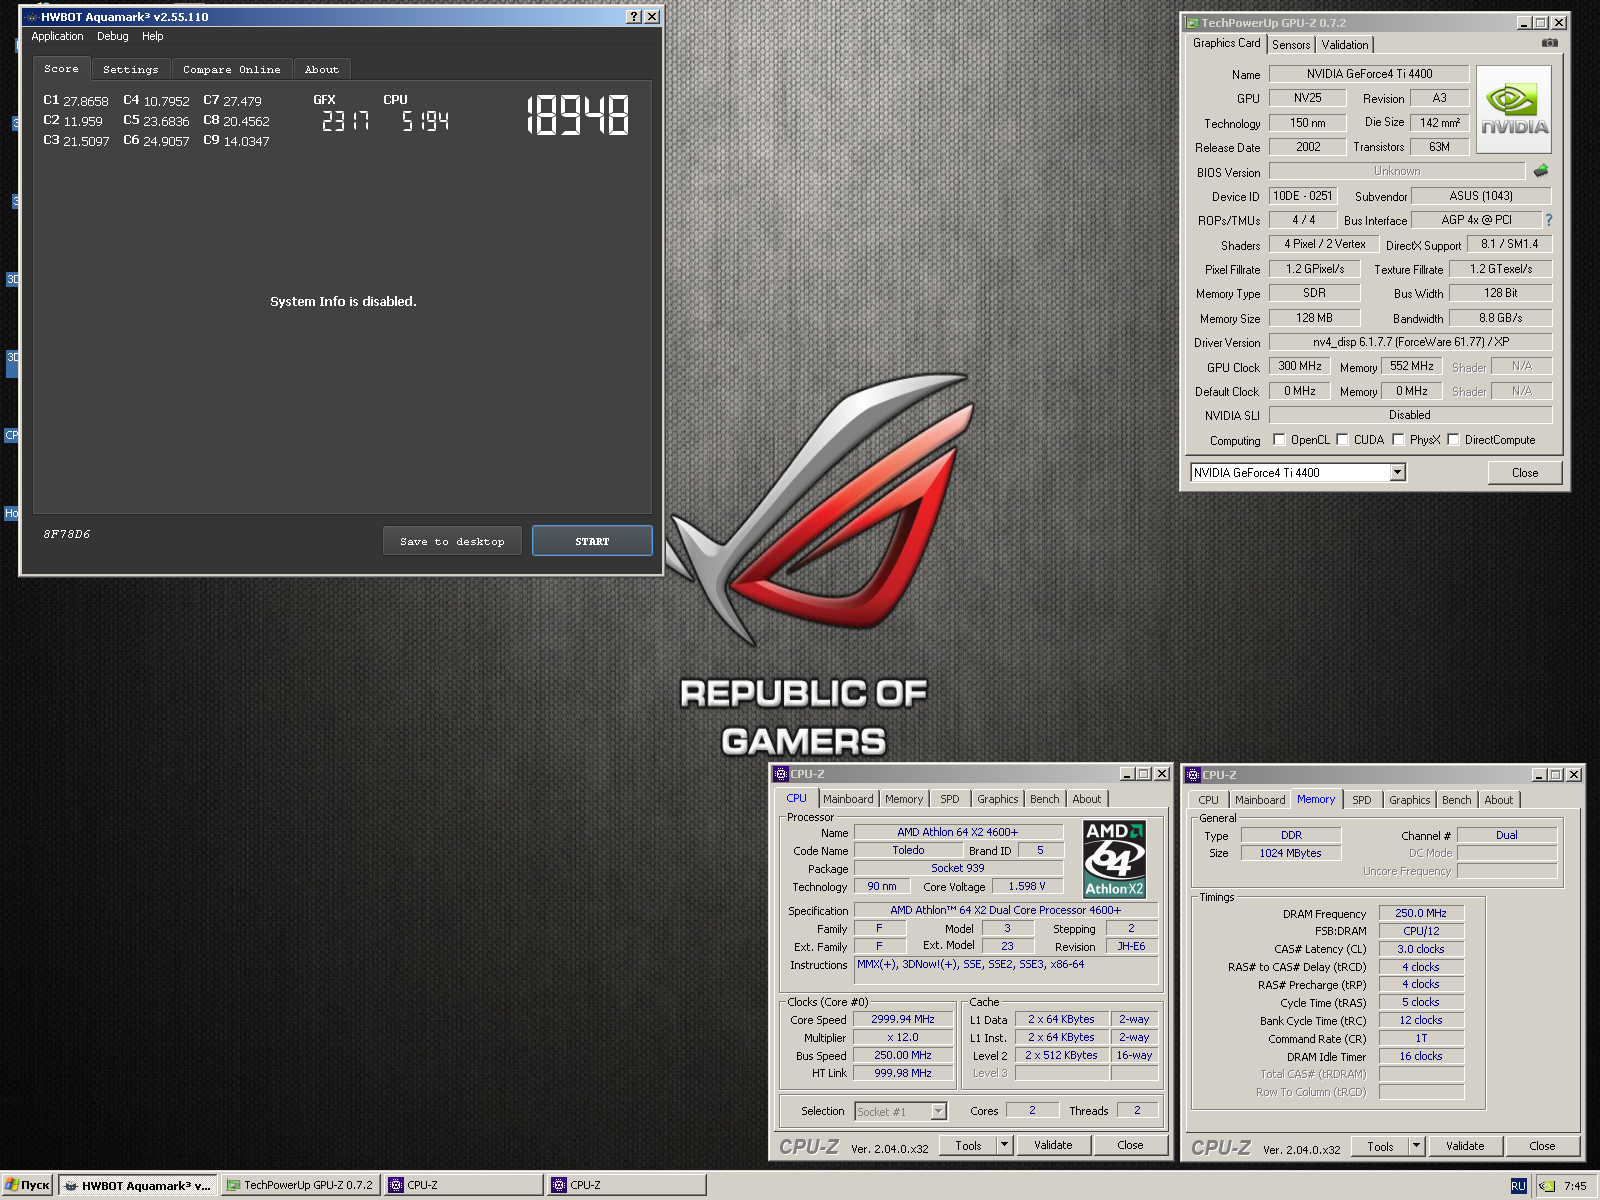Click the DRAM Frequency value 250.0 MHz
1600x1200 pixels.
tap(1421, 913)
